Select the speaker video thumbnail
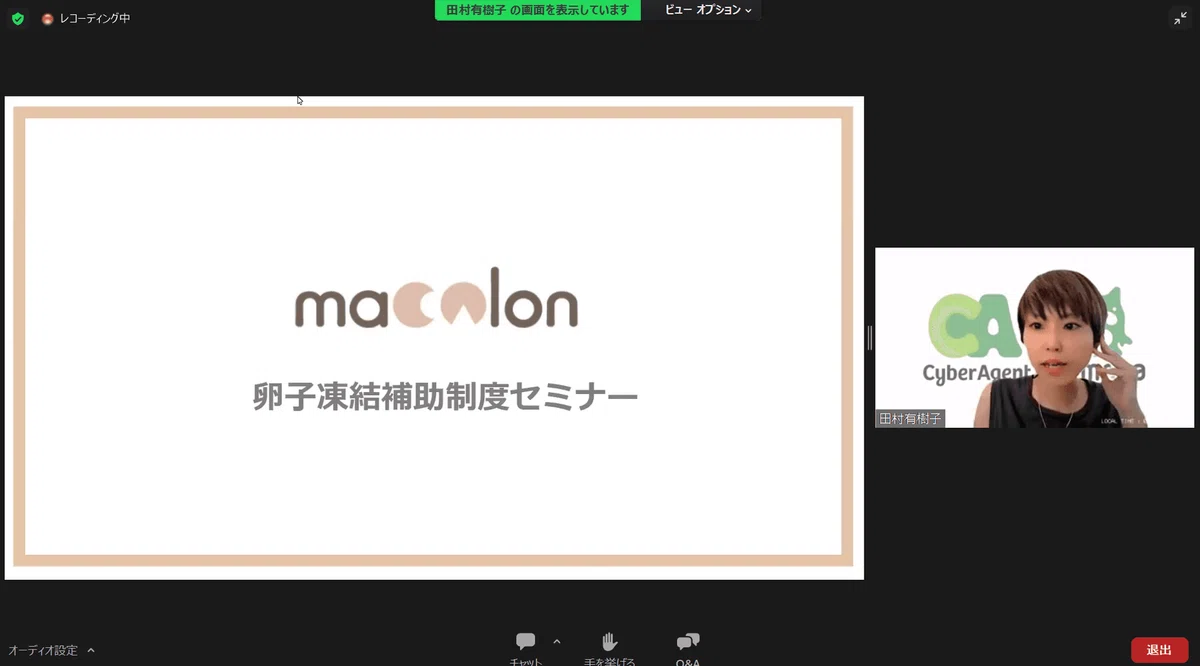Screen dimensions: 1200x666 [x=1034, y=338]
